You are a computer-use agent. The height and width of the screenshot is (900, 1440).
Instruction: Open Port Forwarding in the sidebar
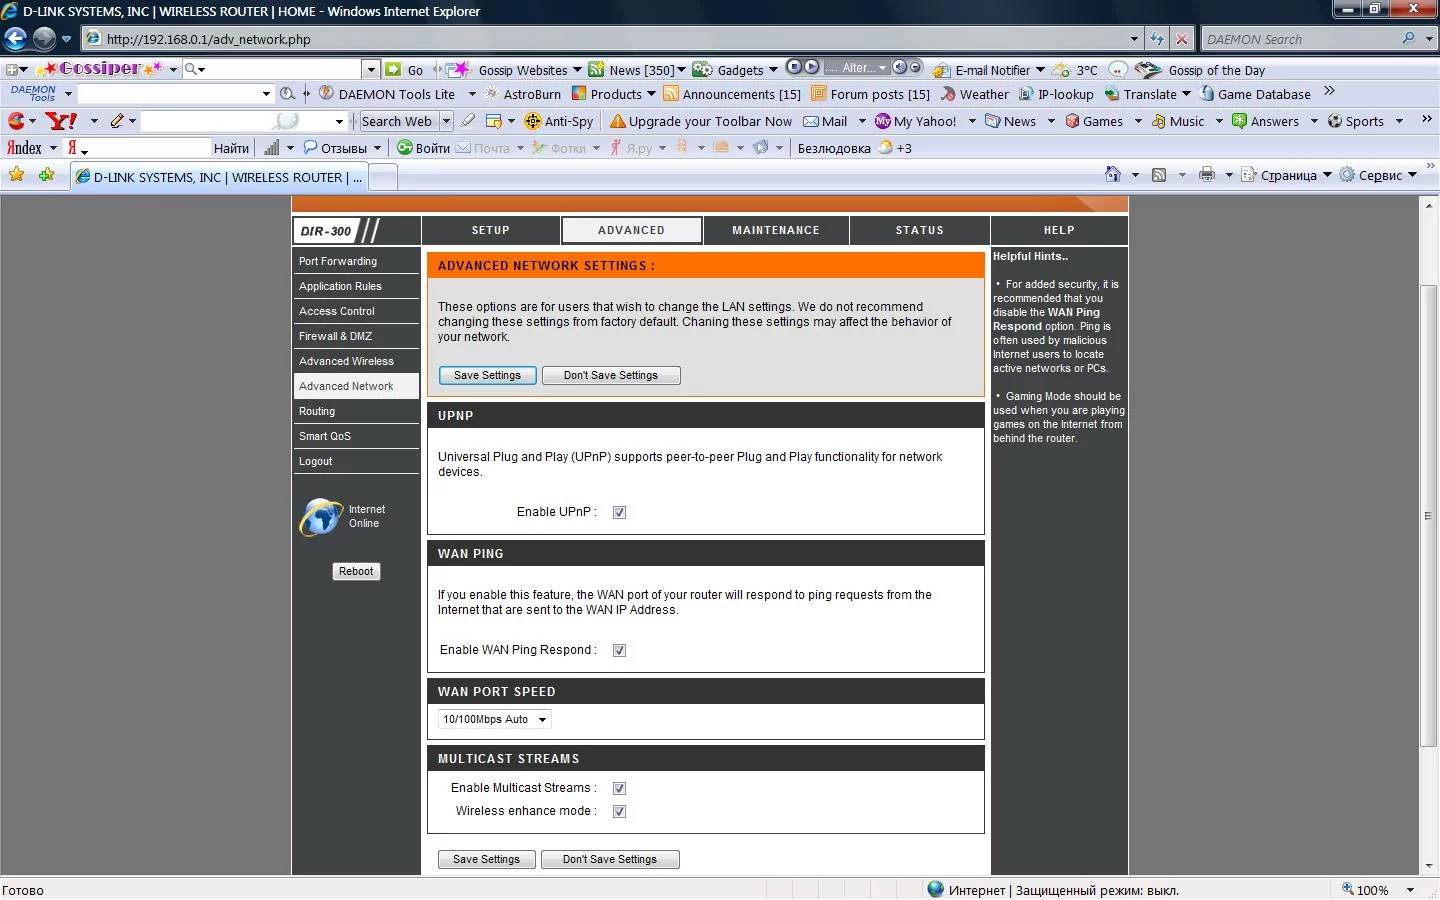coord(356,261)
